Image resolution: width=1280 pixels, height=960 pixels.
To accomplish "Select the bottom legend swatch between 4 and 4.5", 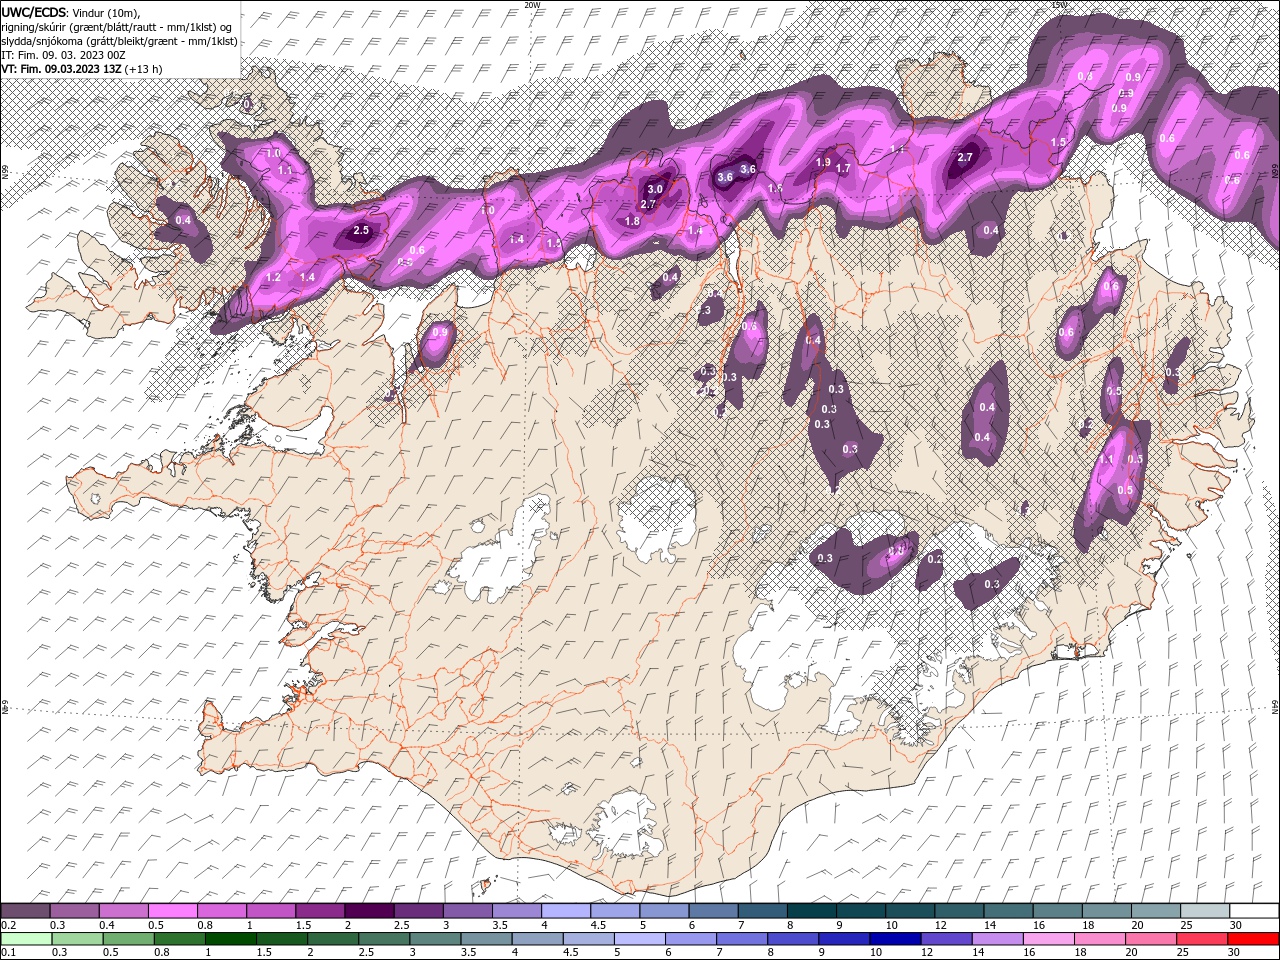I will pyautogui.click(x=537, y=939).
